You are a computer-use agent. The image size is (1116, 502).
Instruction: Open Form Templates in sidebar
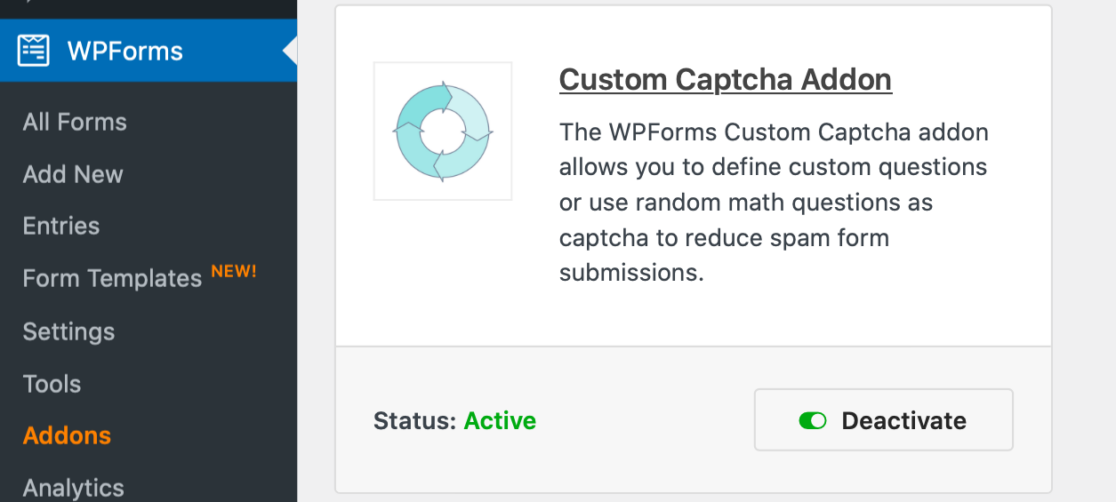point(112,279)
